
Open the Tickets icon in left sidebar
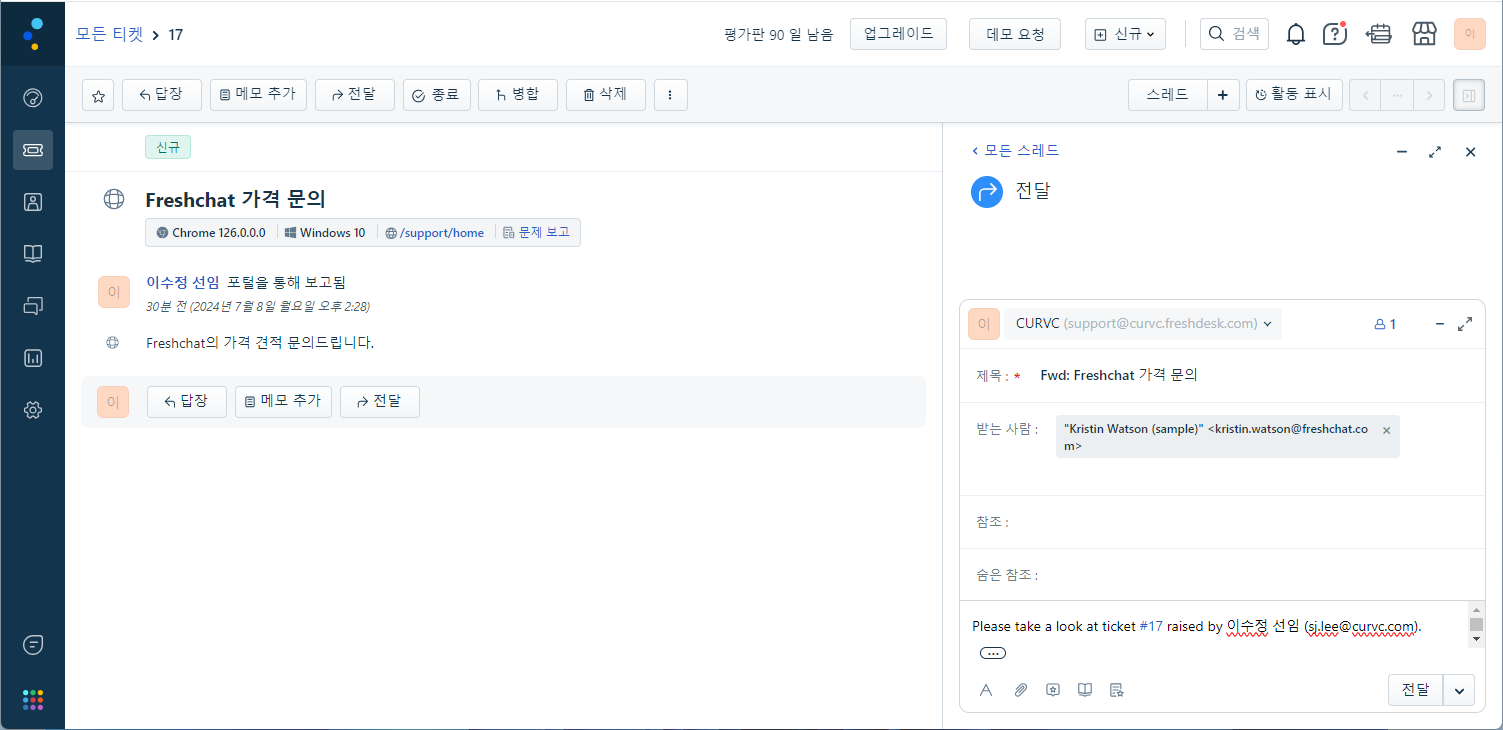(33, 150)
